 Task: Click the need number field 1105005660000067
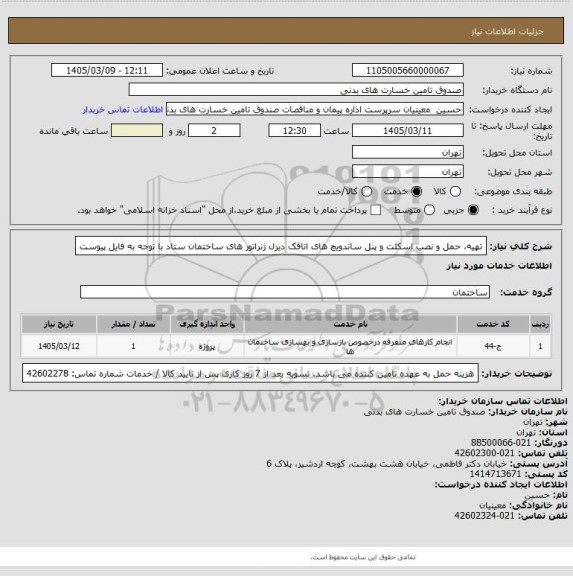[x=408, y=70]
